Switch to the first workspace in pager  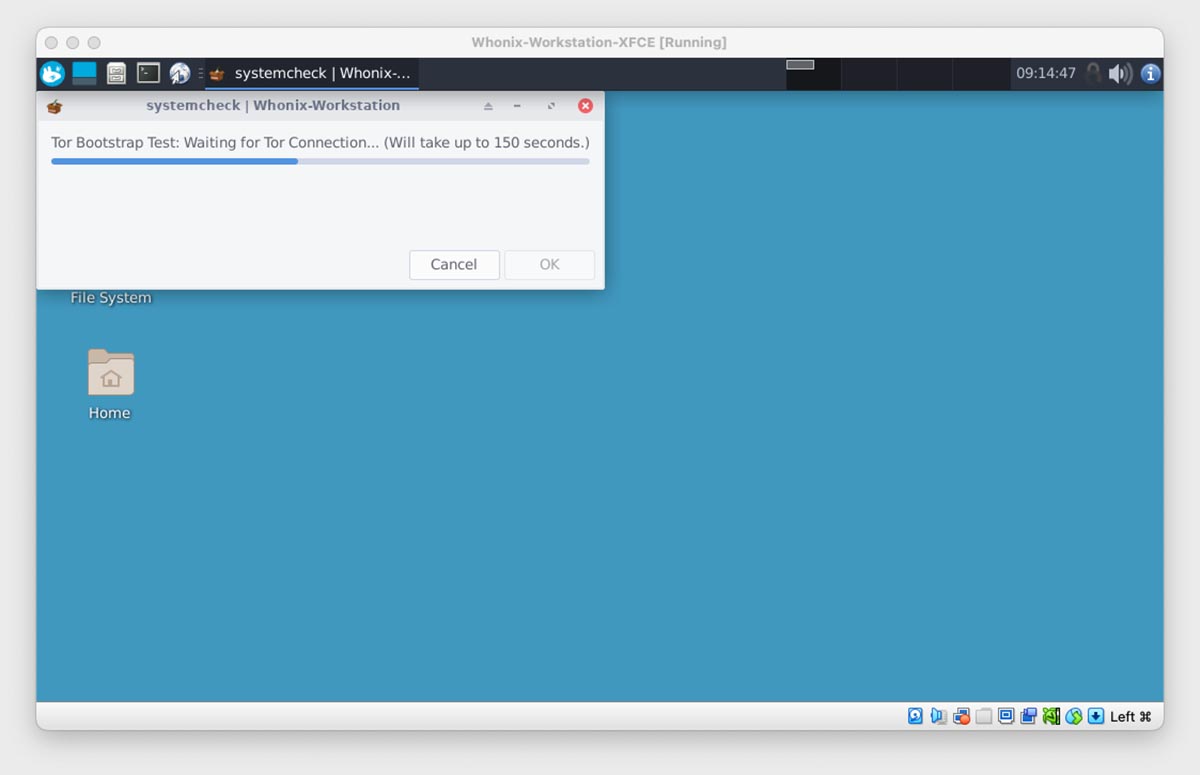tap(813, 73)
